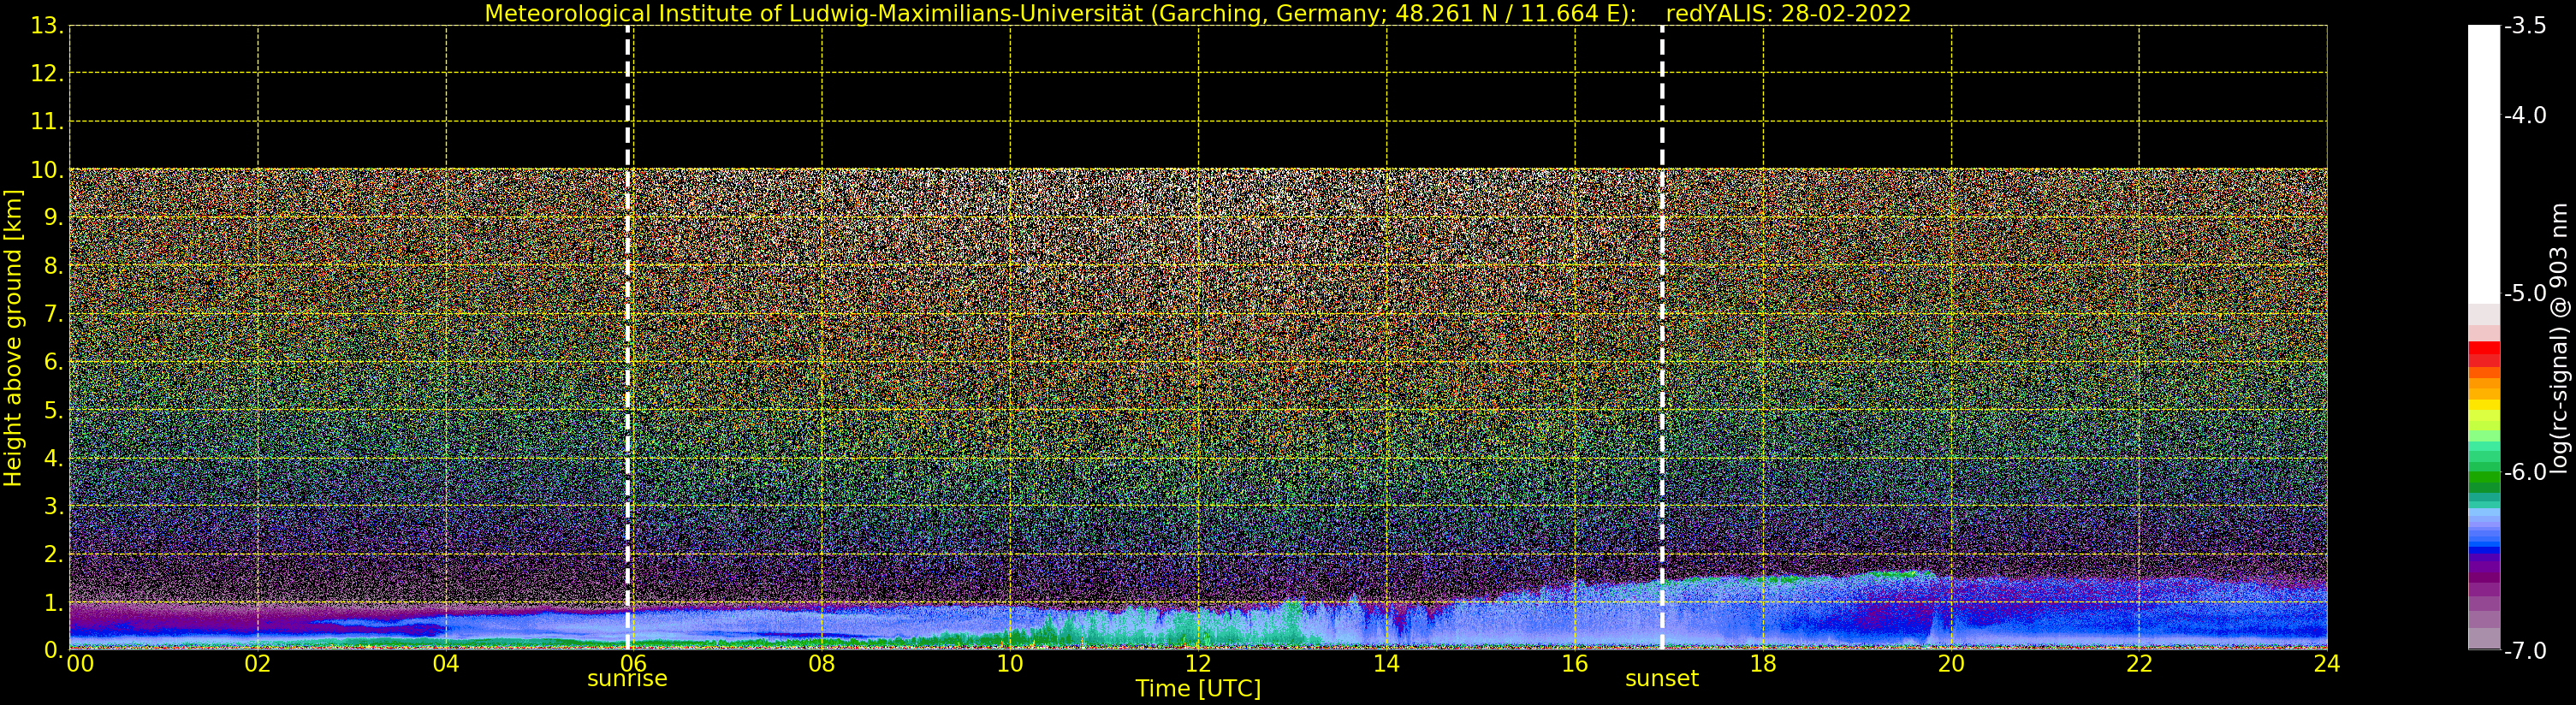Screen dimensions: 2576x705
Task: Click the 'log(rc-signal) @ 903 nm' colorbar label
Action: click(2559, 338)
